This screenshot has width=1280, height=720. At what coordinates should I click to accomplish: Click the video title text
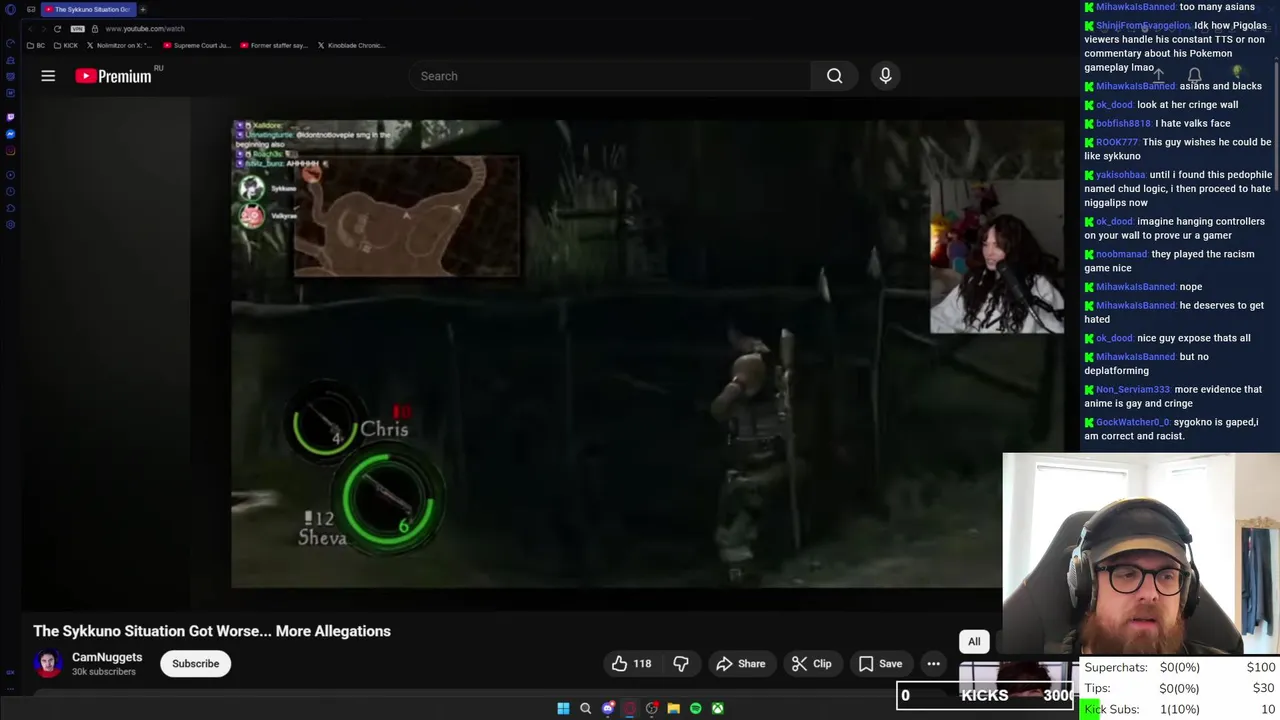click(x=212, y=631)
